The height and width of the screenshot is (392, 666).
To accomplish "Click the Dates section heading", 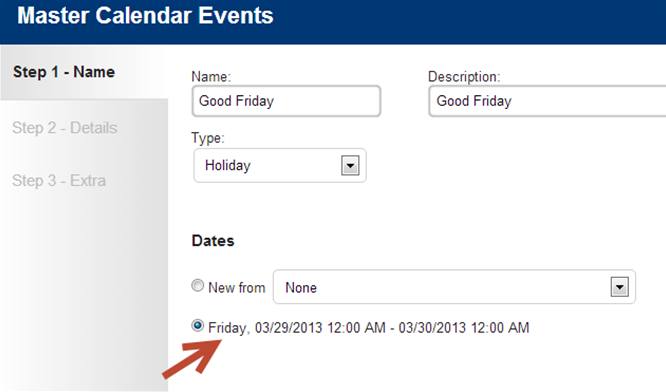I will tap(213, 241).
